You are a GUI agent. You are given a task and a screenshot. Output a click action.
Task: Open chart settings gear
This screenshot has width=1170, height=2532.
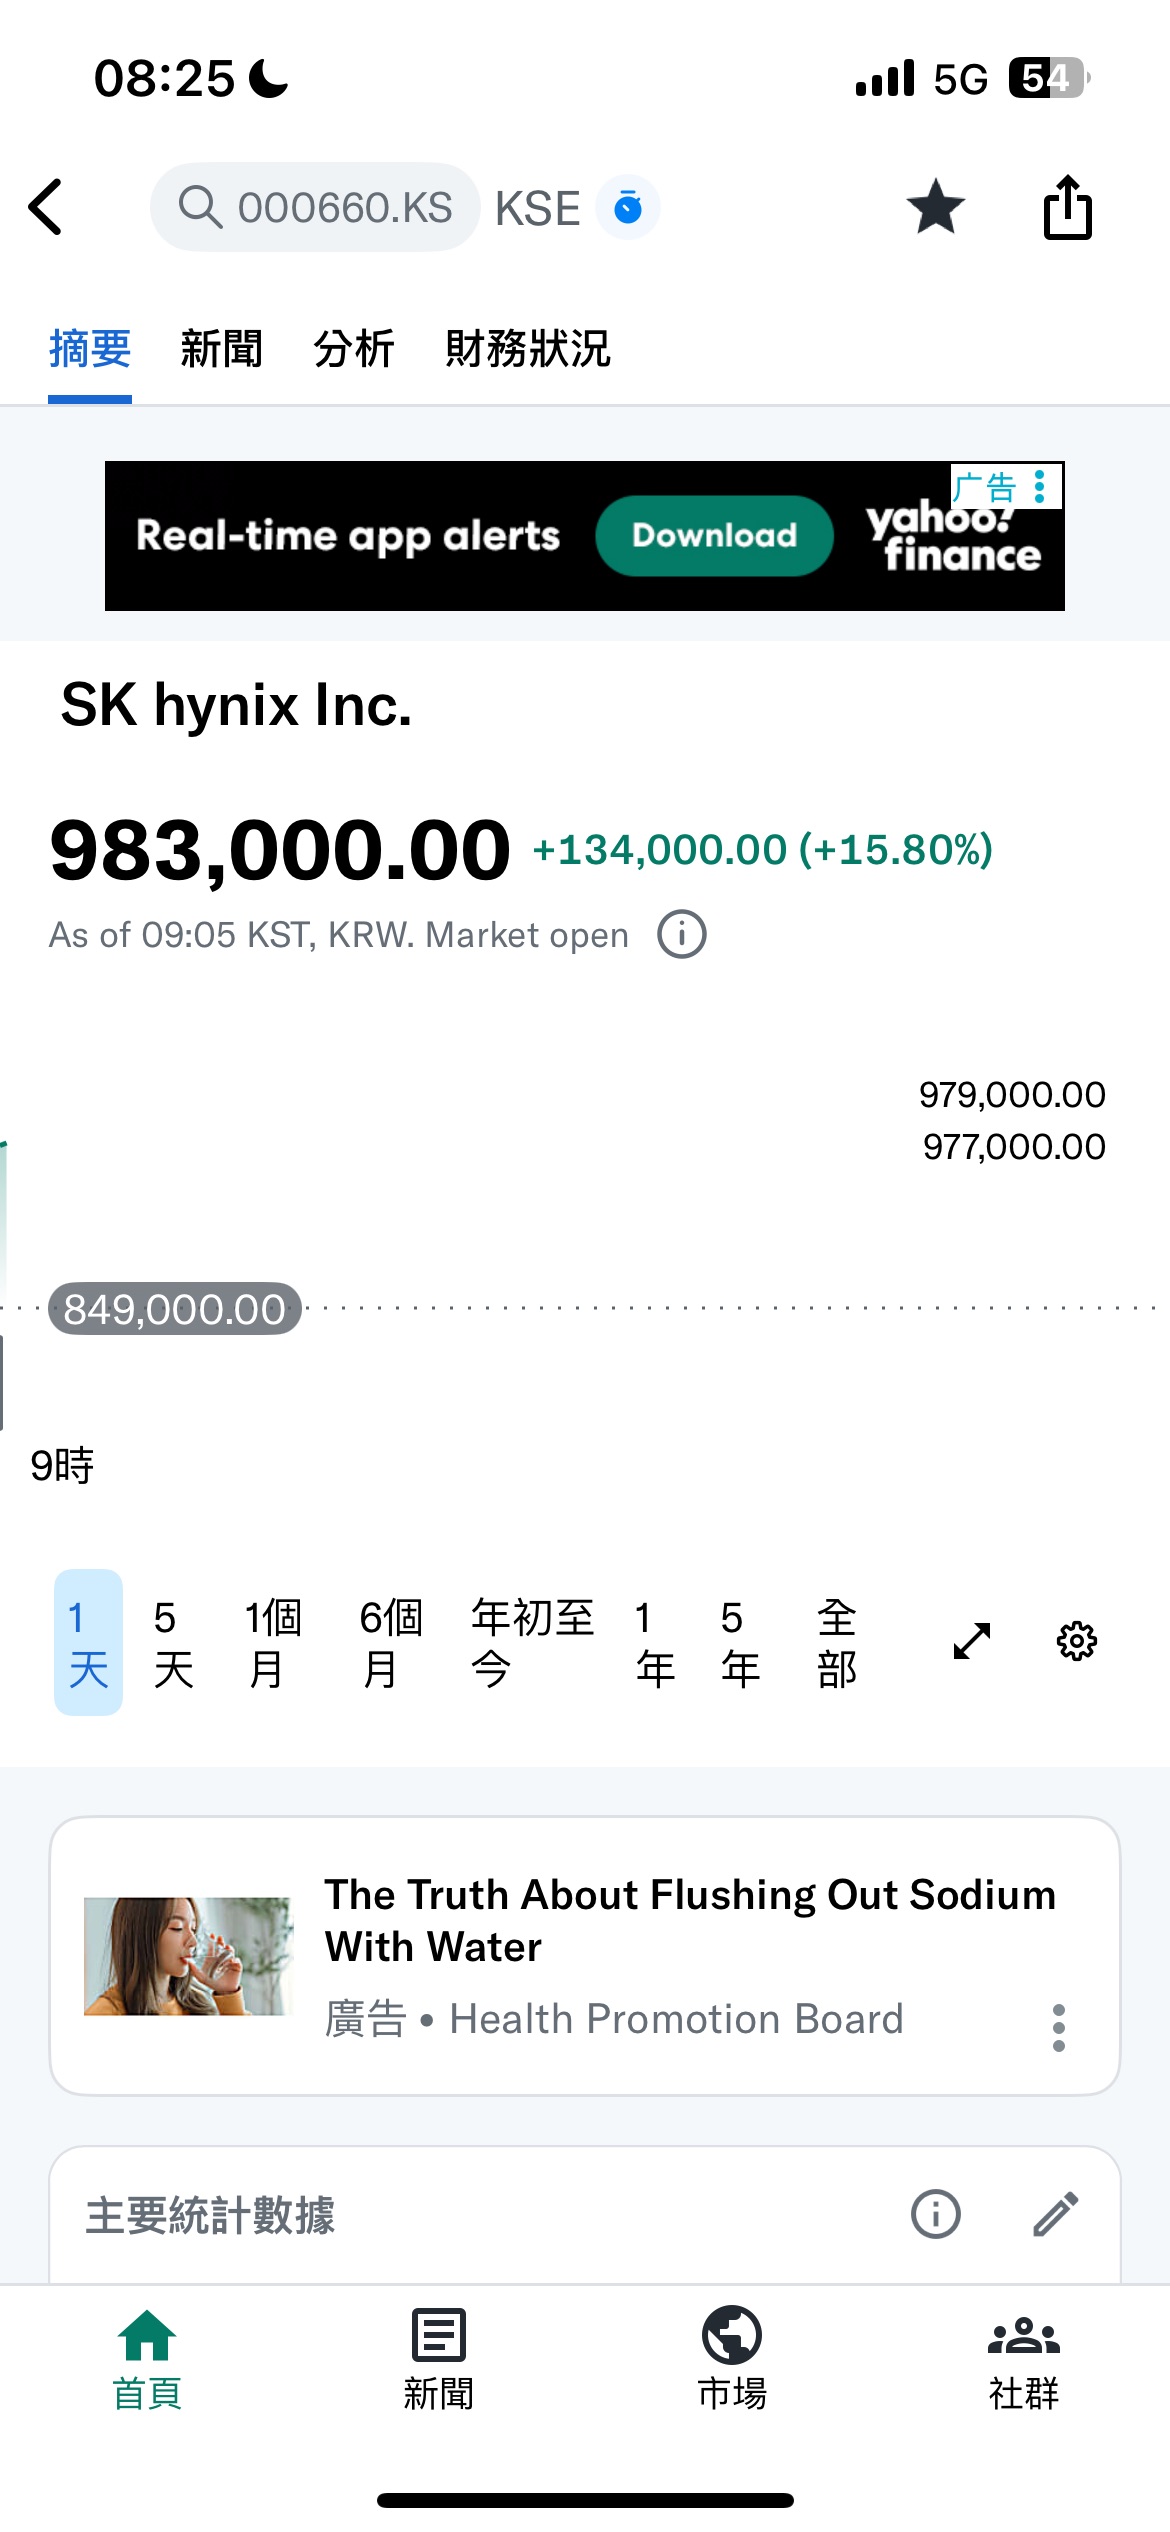[x=1077, y=1641]
